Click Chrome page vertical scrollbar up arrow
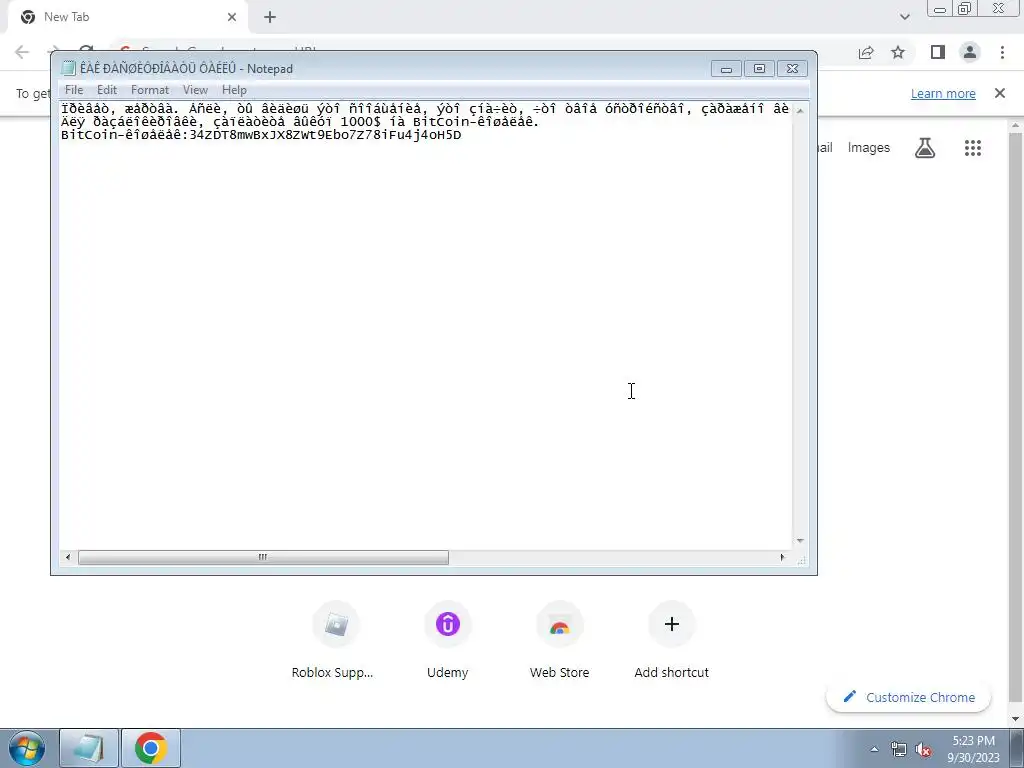Screen dimensions: 1024x768 pyautogui.click(x=1016, y=125)
